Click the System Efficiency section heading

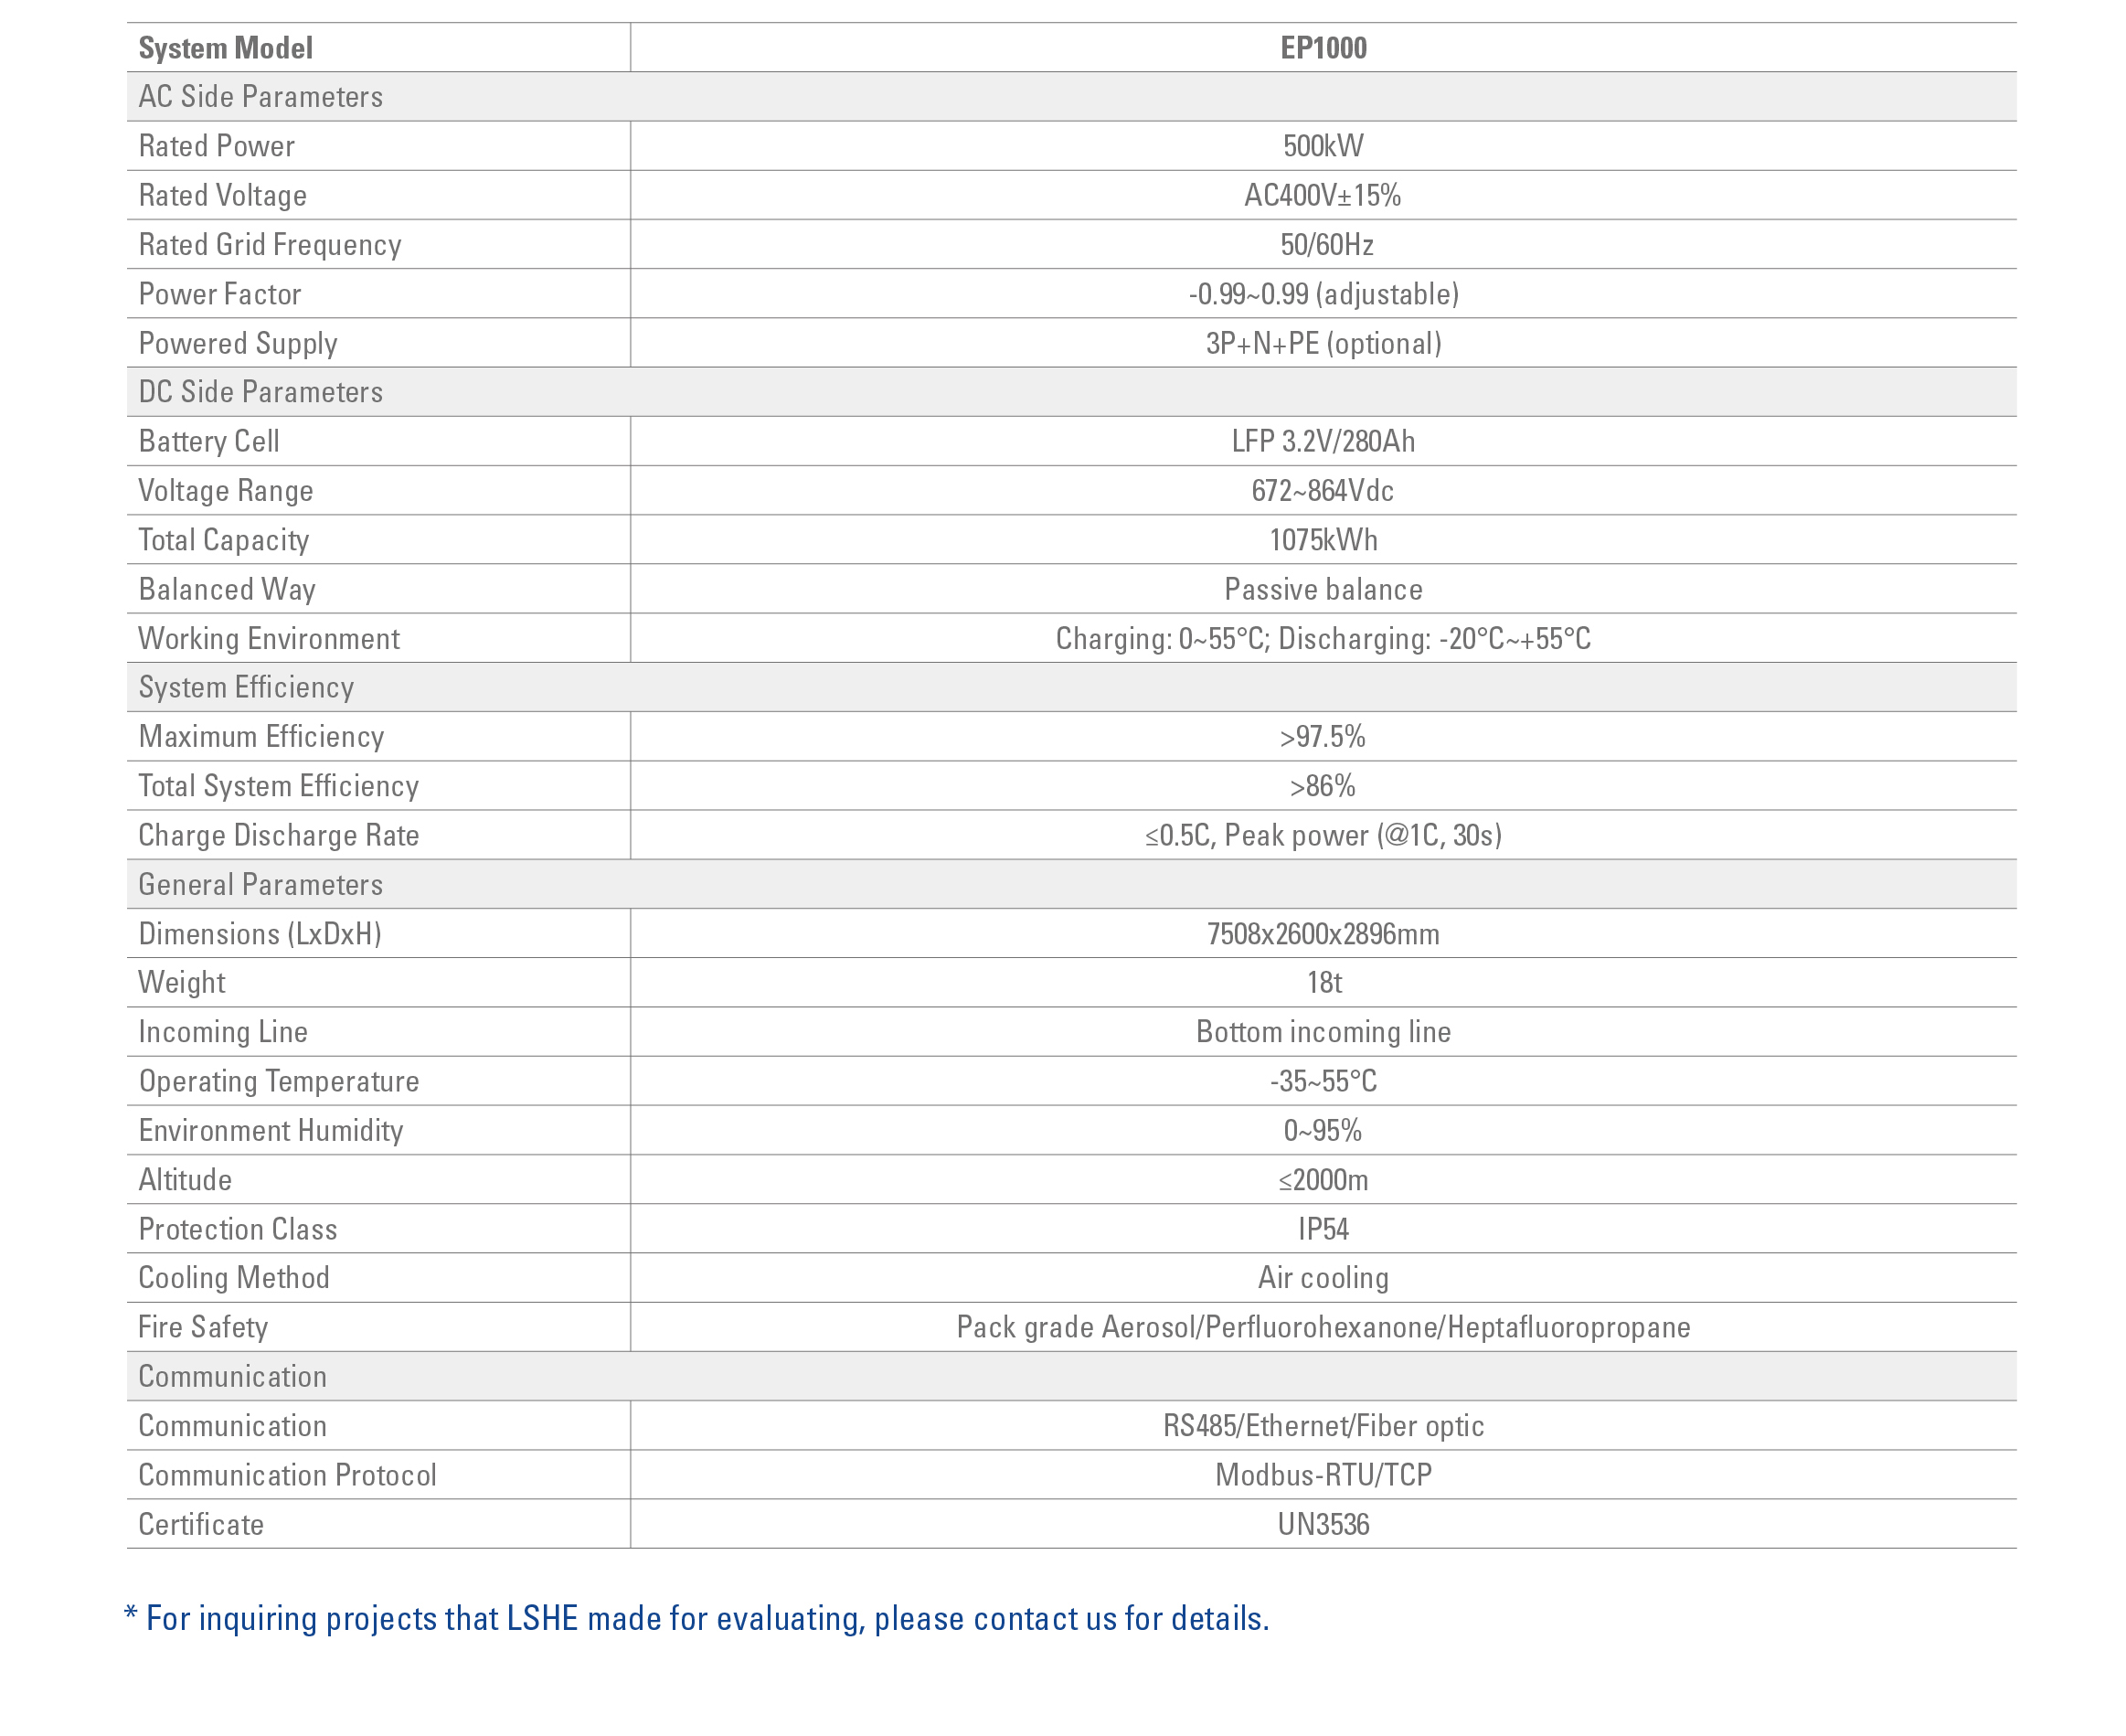(x=246, y=687)
